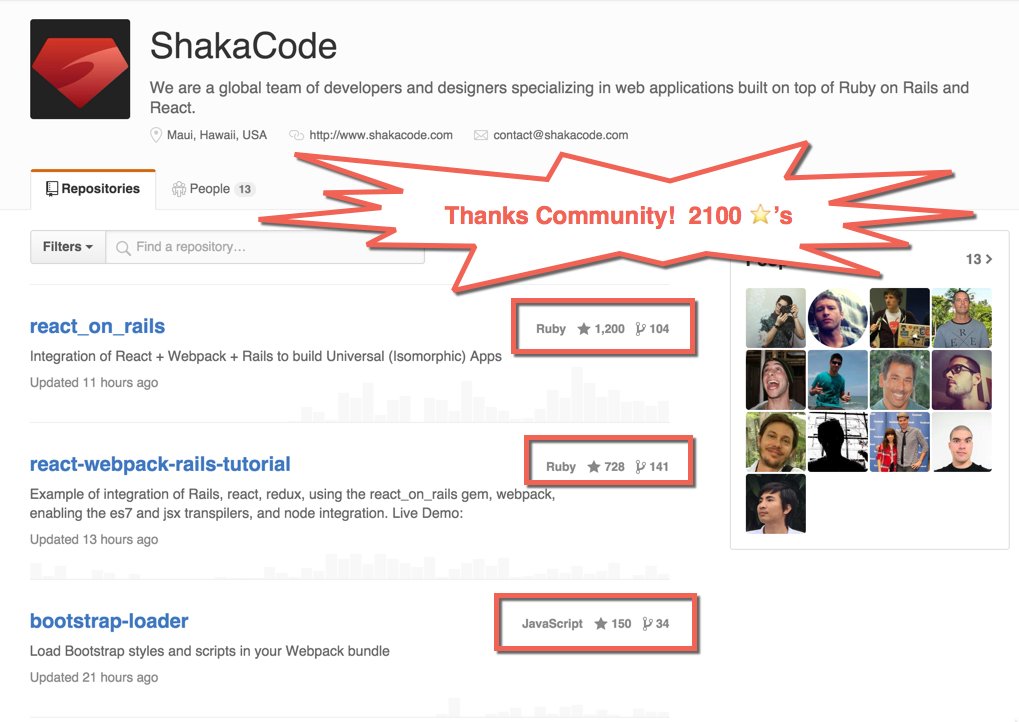Switch to the People tab
Screen dimensions: 1019x722
click(x=213, y=189)
